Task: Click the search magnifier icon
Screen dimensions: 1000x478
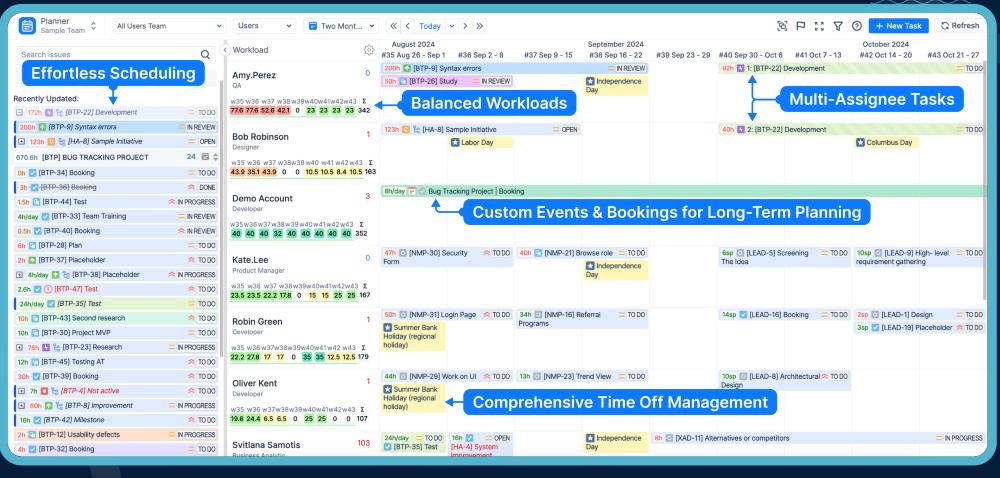Action: tap(206, 55)
